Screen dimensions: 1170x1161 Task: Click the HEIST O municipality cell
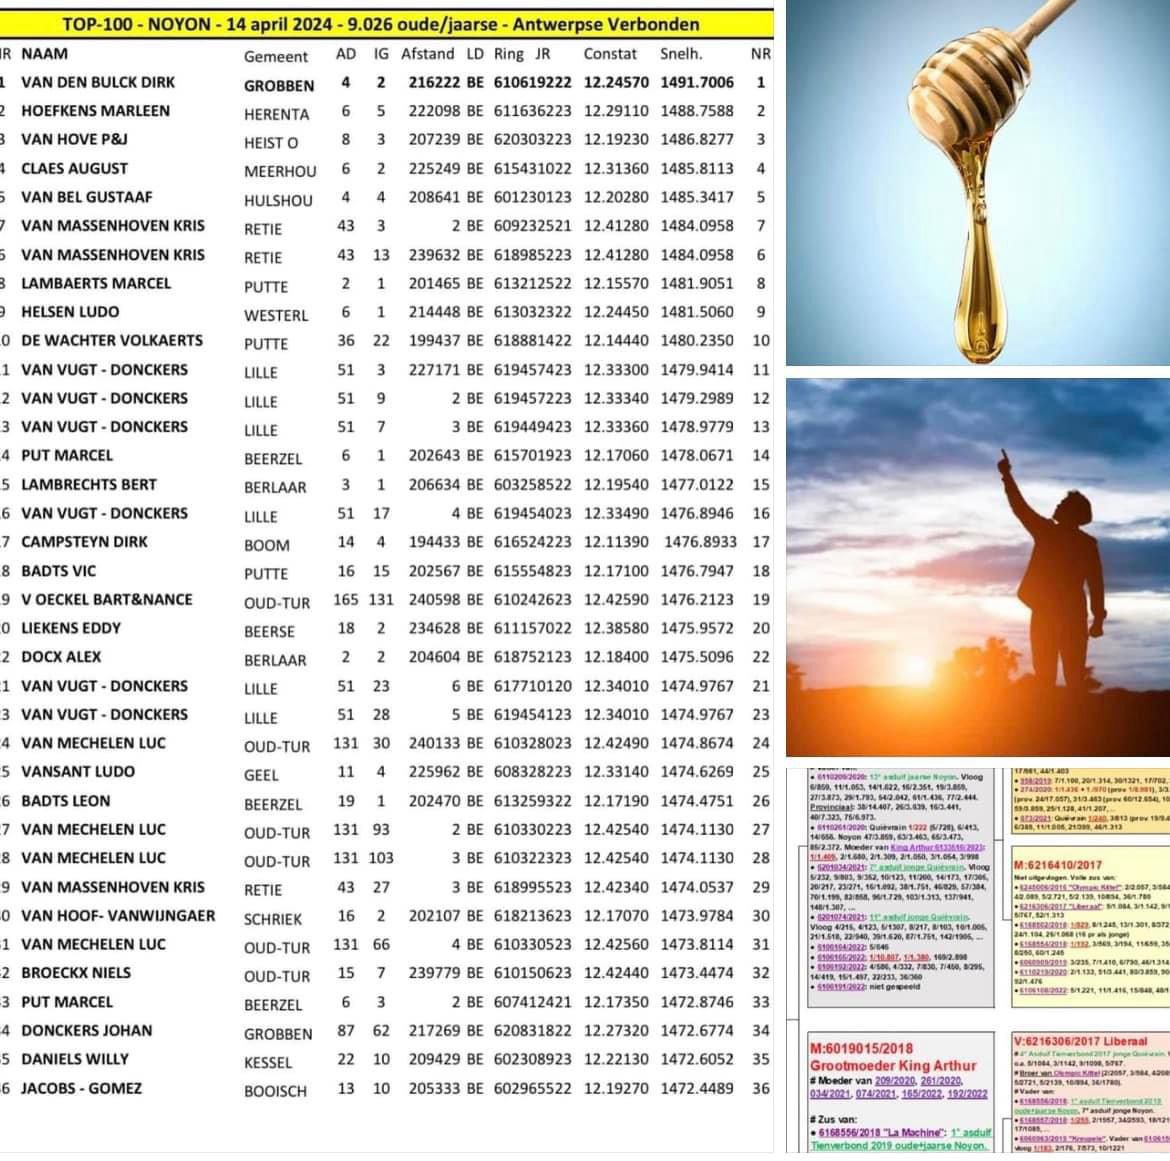(x=271, y=143)
